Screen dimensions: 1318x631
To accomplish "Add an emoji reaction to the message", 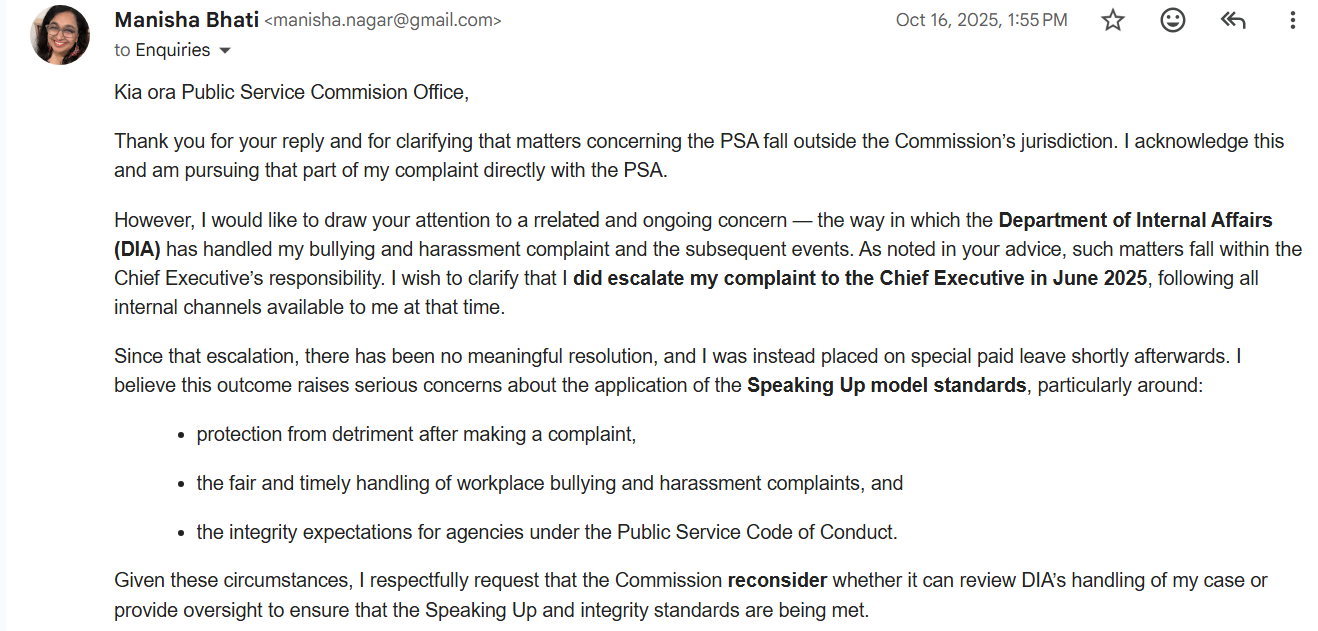I will tap(1173, 20).
